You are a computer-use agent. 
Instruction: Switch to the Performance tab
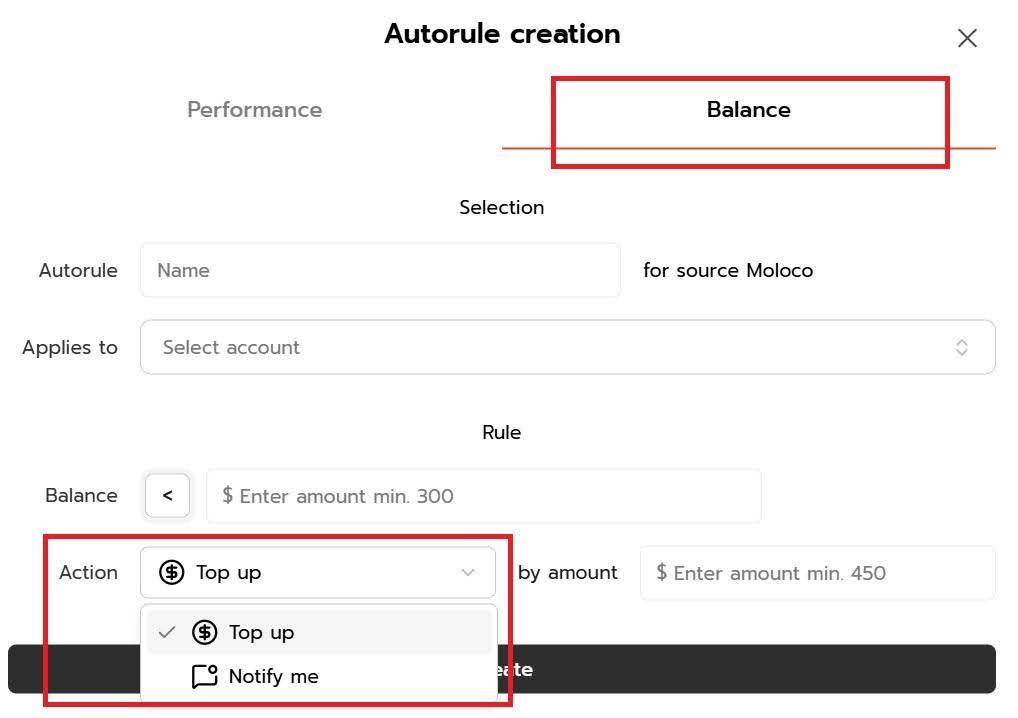254,110
